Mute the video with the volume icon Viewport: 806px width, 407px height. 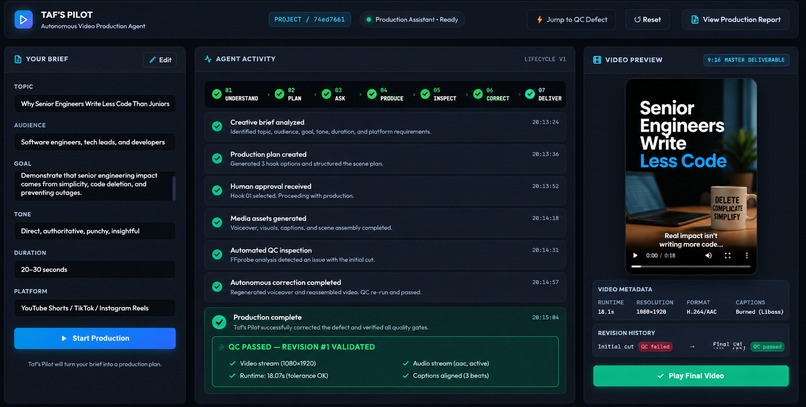(709, 255)
